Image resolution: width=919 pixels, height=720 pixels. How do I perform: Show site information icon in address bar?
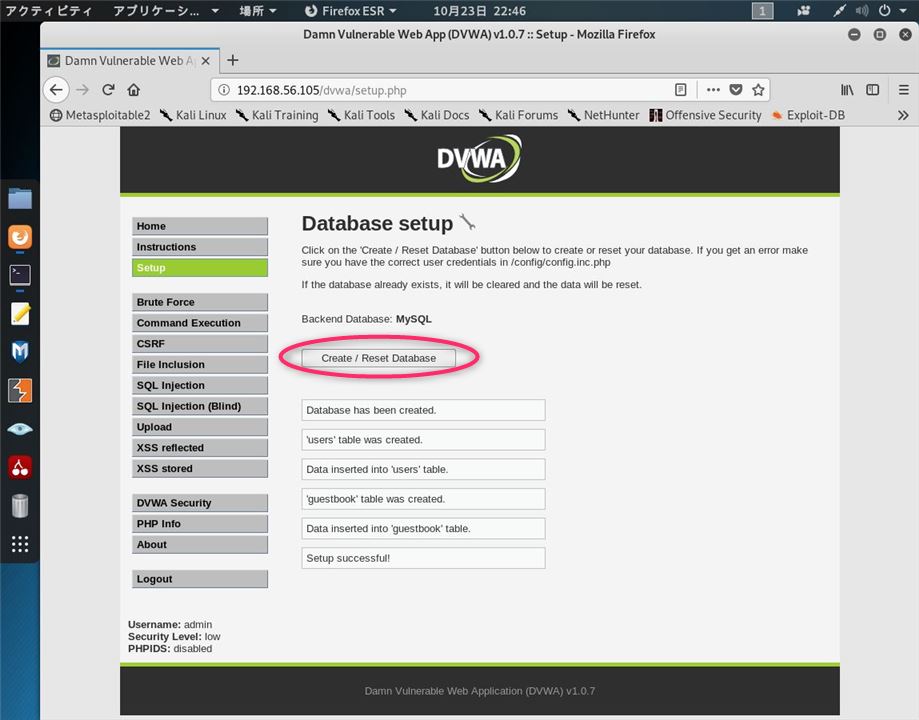[224, 90]
